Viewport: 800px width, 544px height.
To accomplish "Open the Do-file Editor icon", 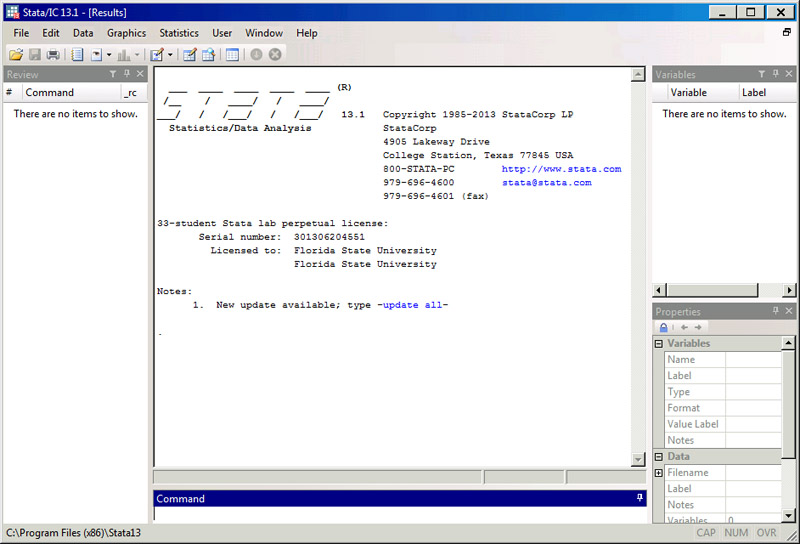I will [x=156, y=54].
